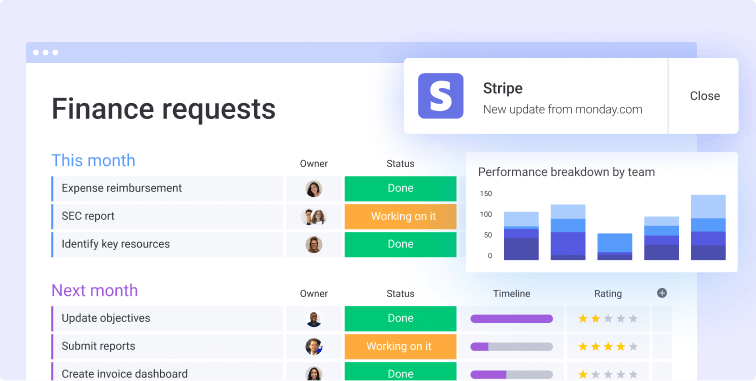Click the Stripe notification title
This screenshot has height=381, width=756.
pyautogui.click(x=503, y=88)
